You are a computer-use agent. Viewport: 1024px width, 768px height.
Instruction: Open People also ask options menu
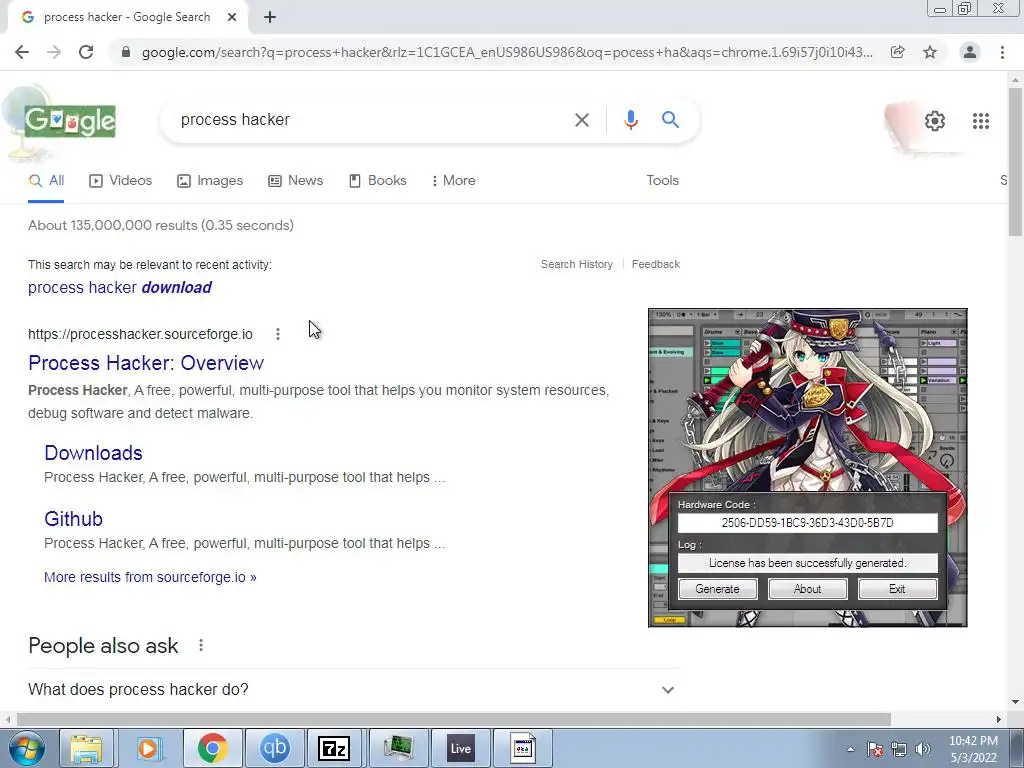click(x=200, y=645)
